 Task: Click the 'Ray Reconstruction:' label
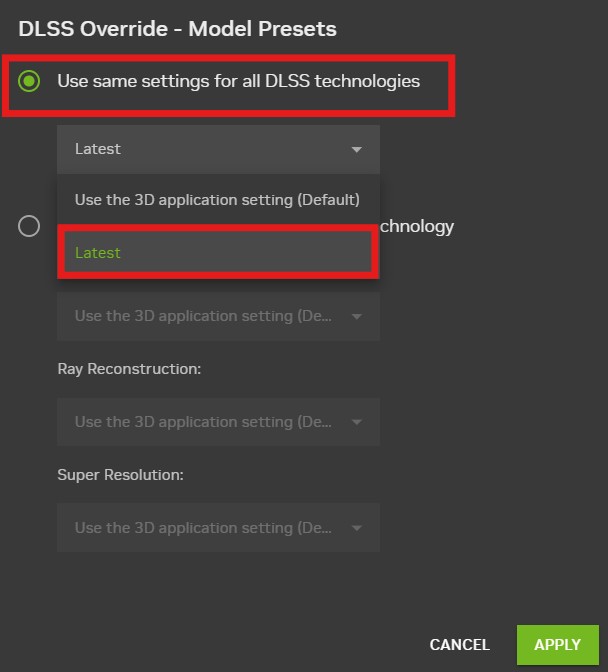(129, 369)
